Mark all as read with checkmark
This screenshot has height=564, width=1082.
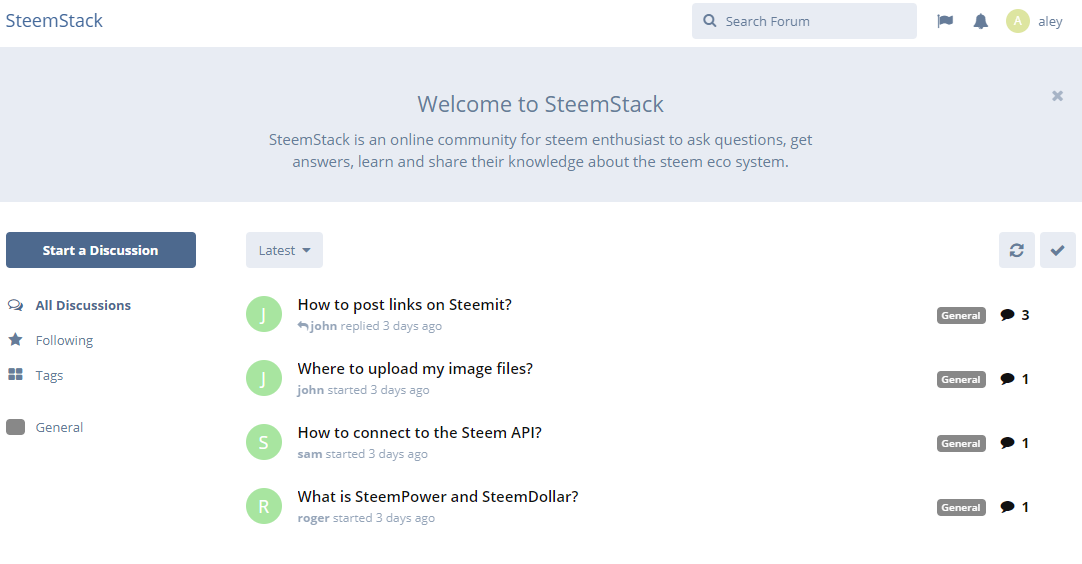click(1057, 250)
